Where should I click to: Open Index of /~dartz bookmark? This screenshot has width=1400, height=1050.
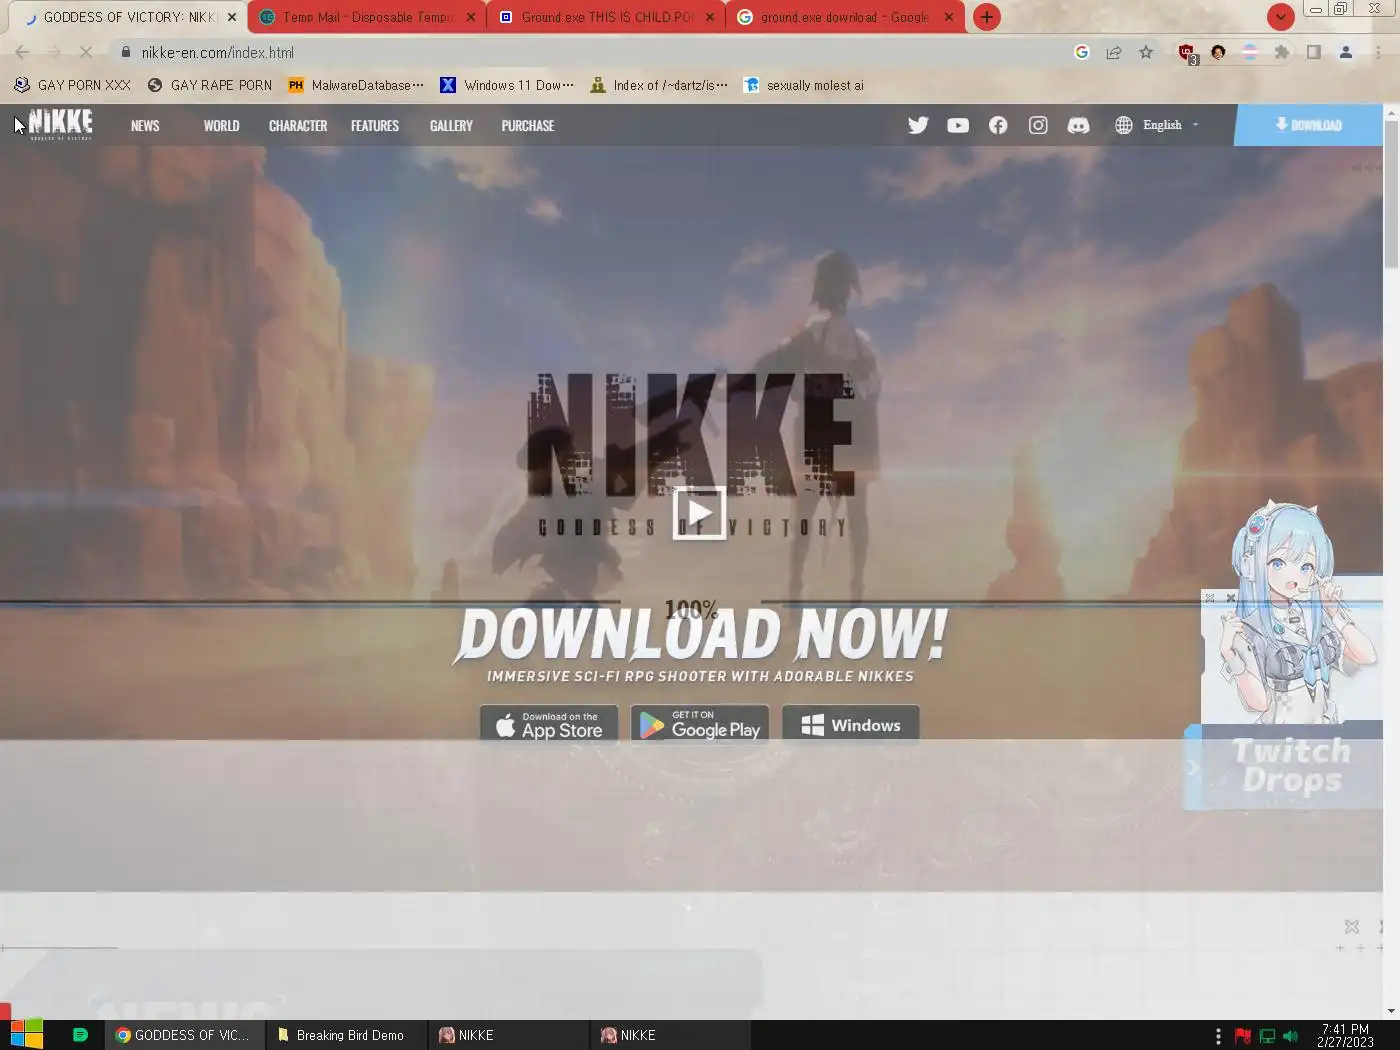pyautogui.click(x=659, y=85)
